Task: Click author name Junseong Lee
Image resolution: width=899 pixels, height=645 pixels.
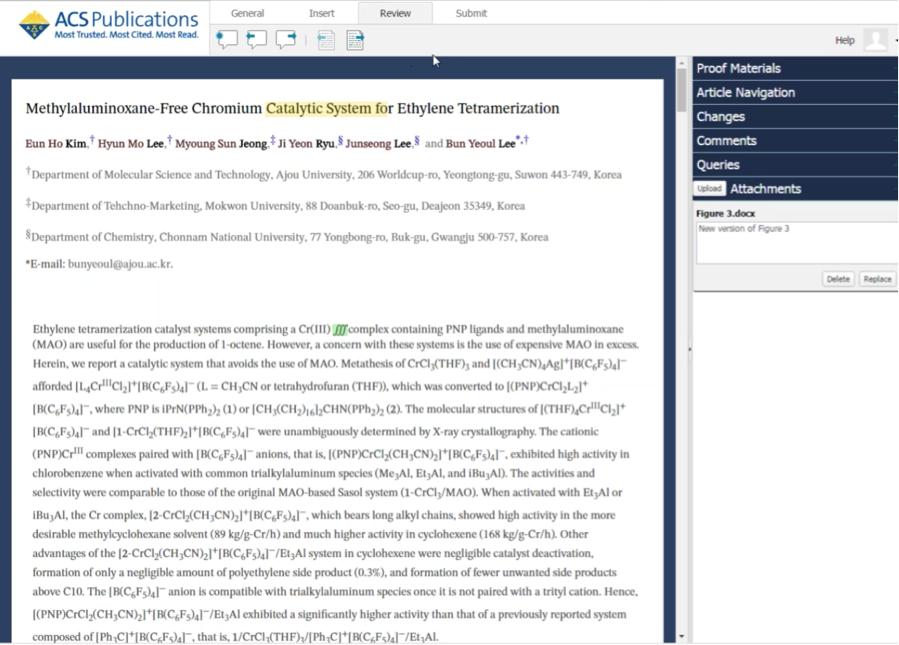Action: tap(377, 143)
